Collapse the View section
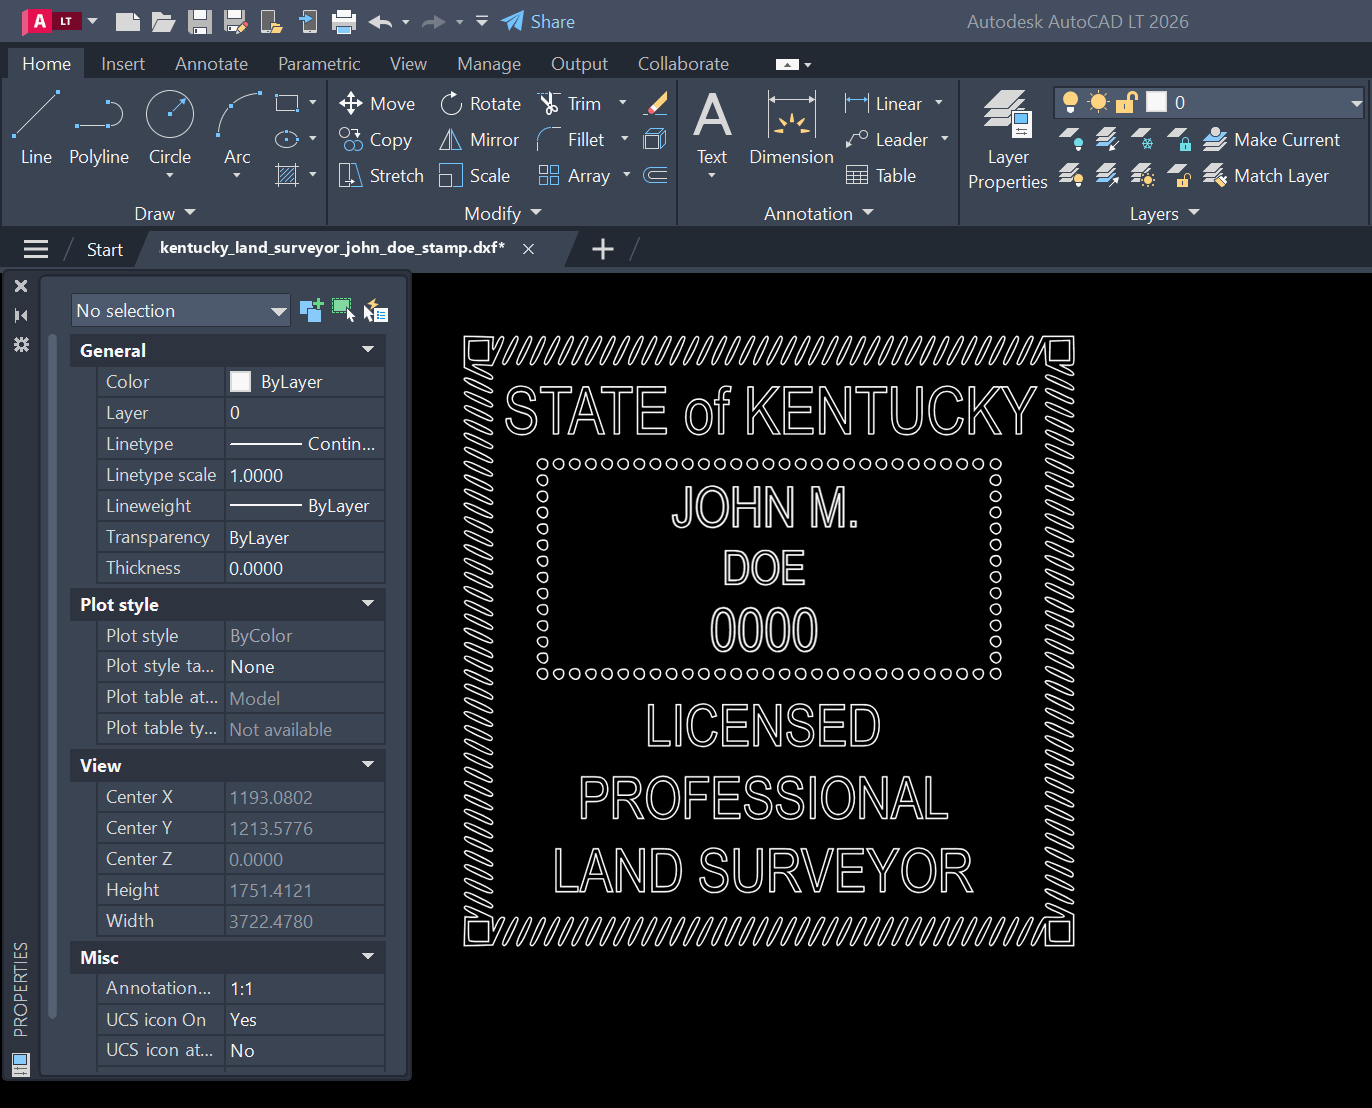The image size is (1372, 1108). tap(368, 765)
